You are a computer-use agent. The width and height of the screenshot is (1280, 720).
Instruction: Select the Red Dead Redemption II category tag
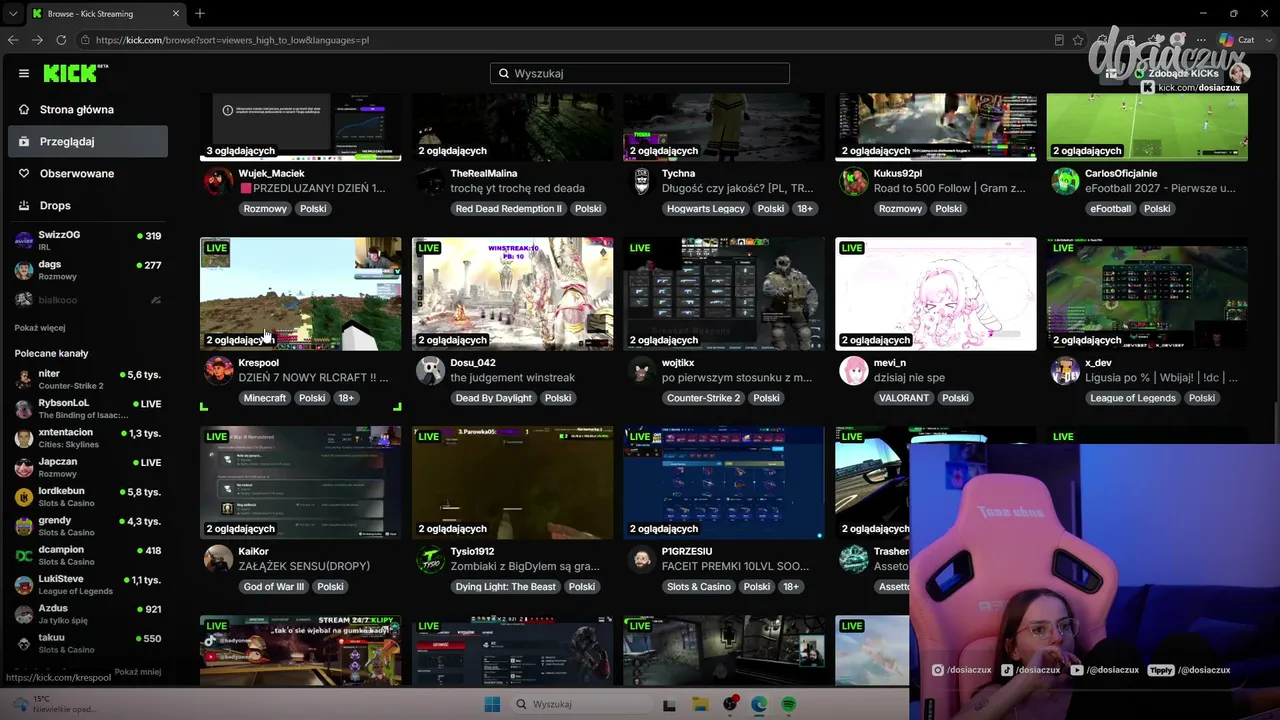coord(509,209)
